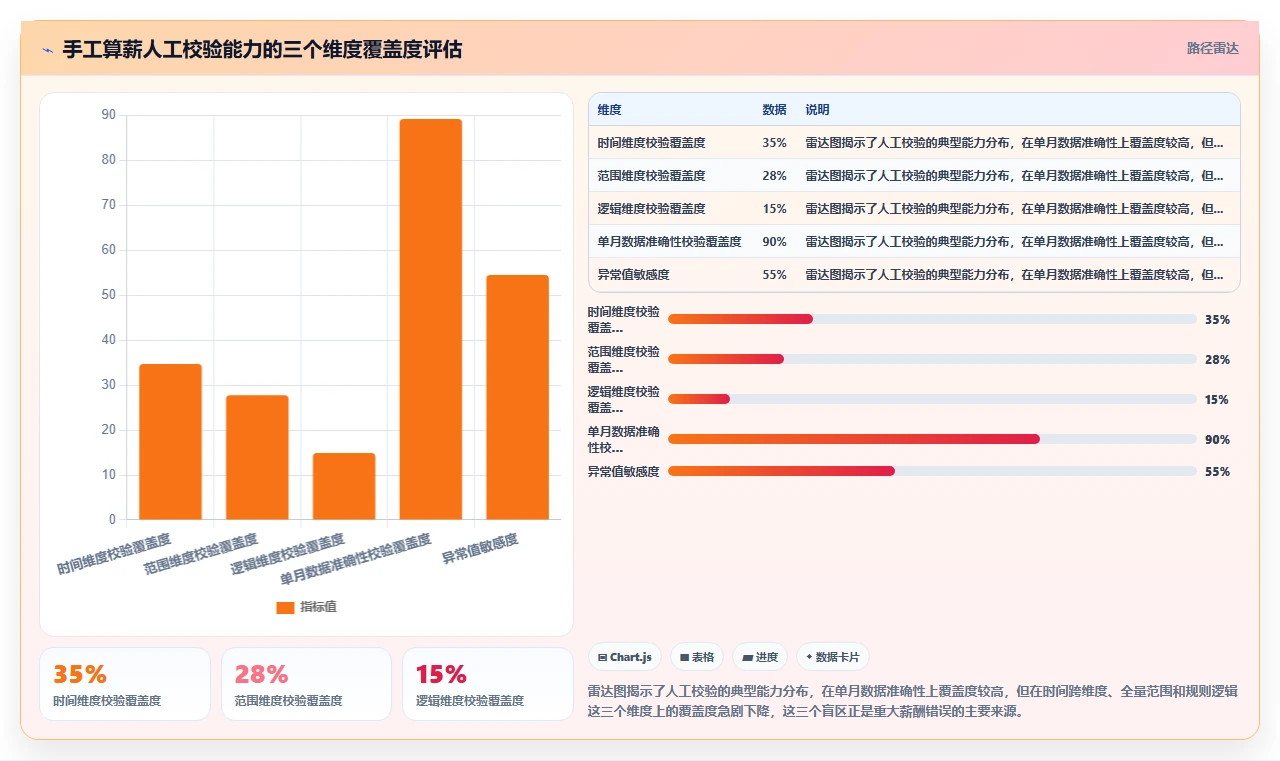
Task: Select the 单月数据准确性校验覆盖度 table row name
Action: [669, 242]
